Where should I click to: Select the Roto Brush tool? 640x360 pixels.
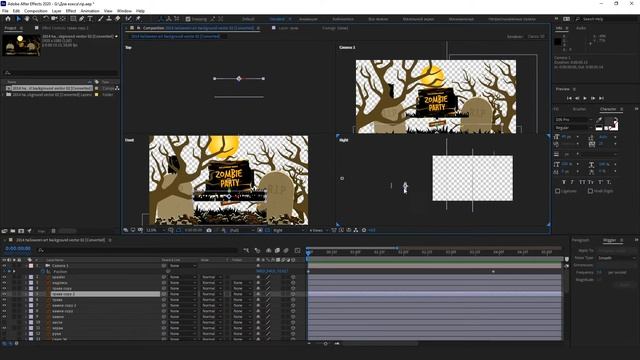129,19
